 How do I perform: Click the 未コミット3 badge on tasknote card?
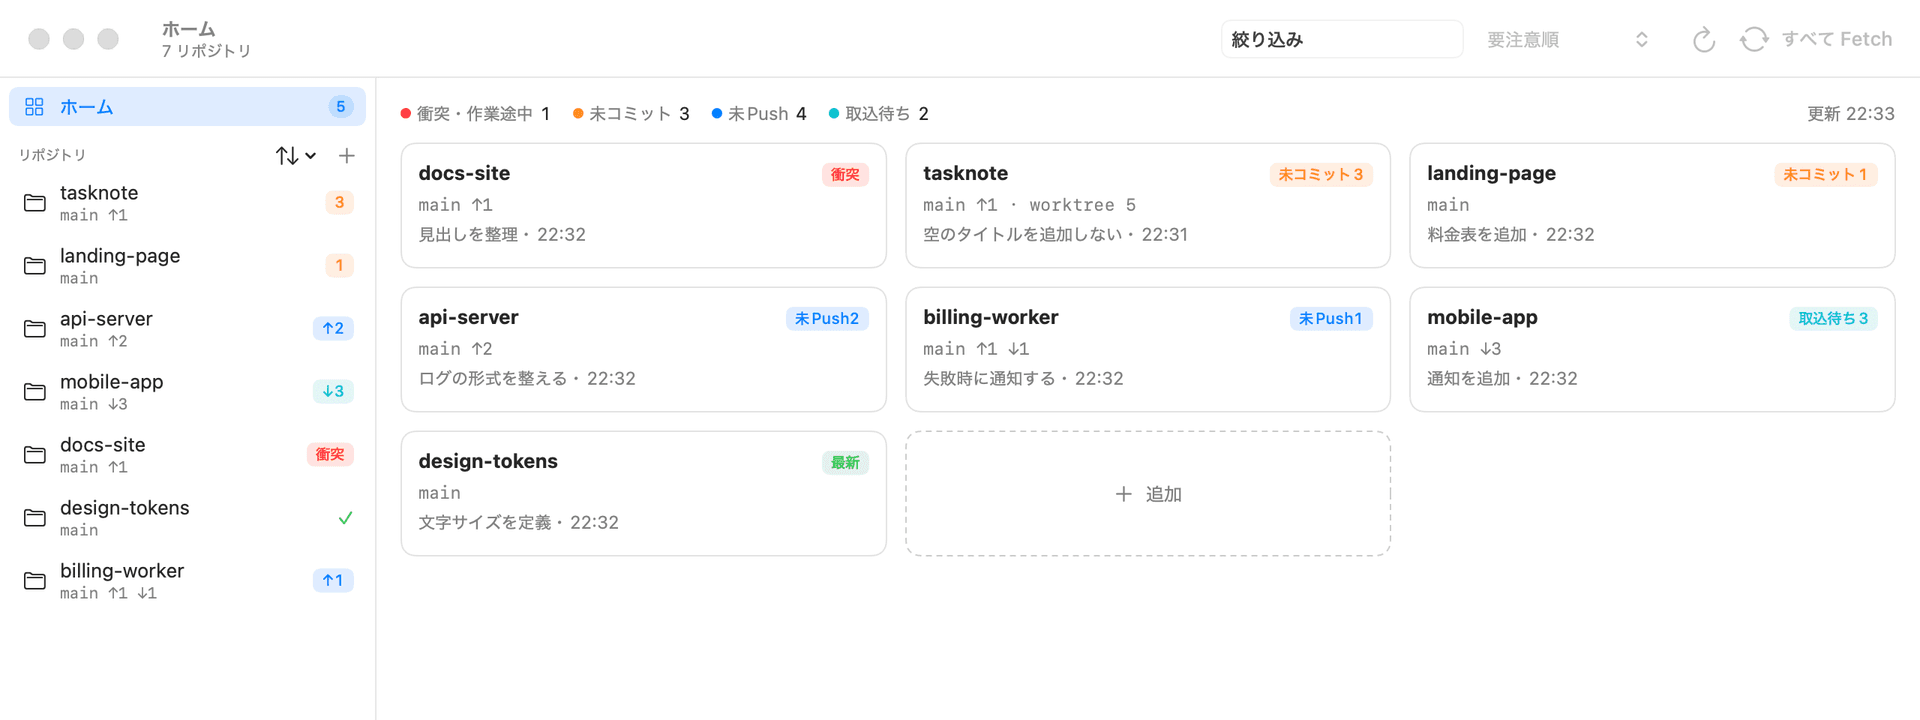[x=1320, y=175]
